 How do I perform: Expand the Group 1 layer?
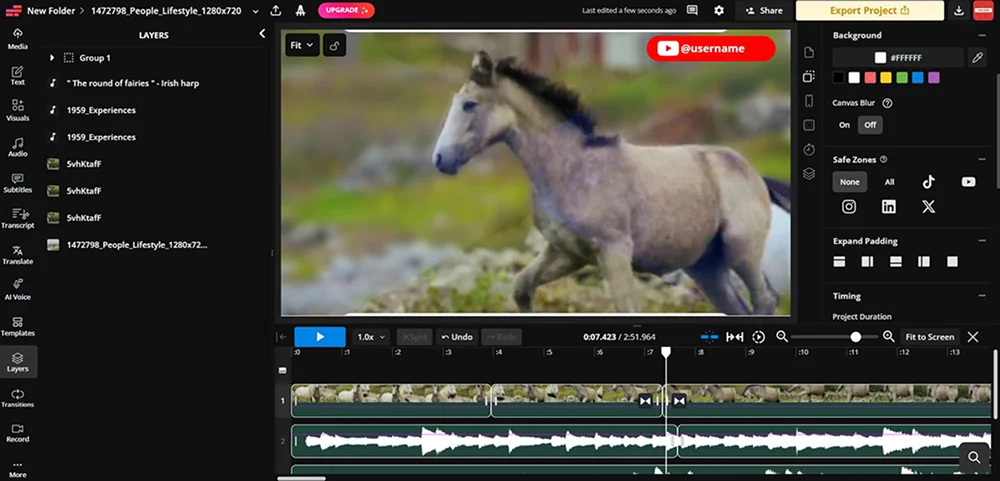tap(52, 58)
